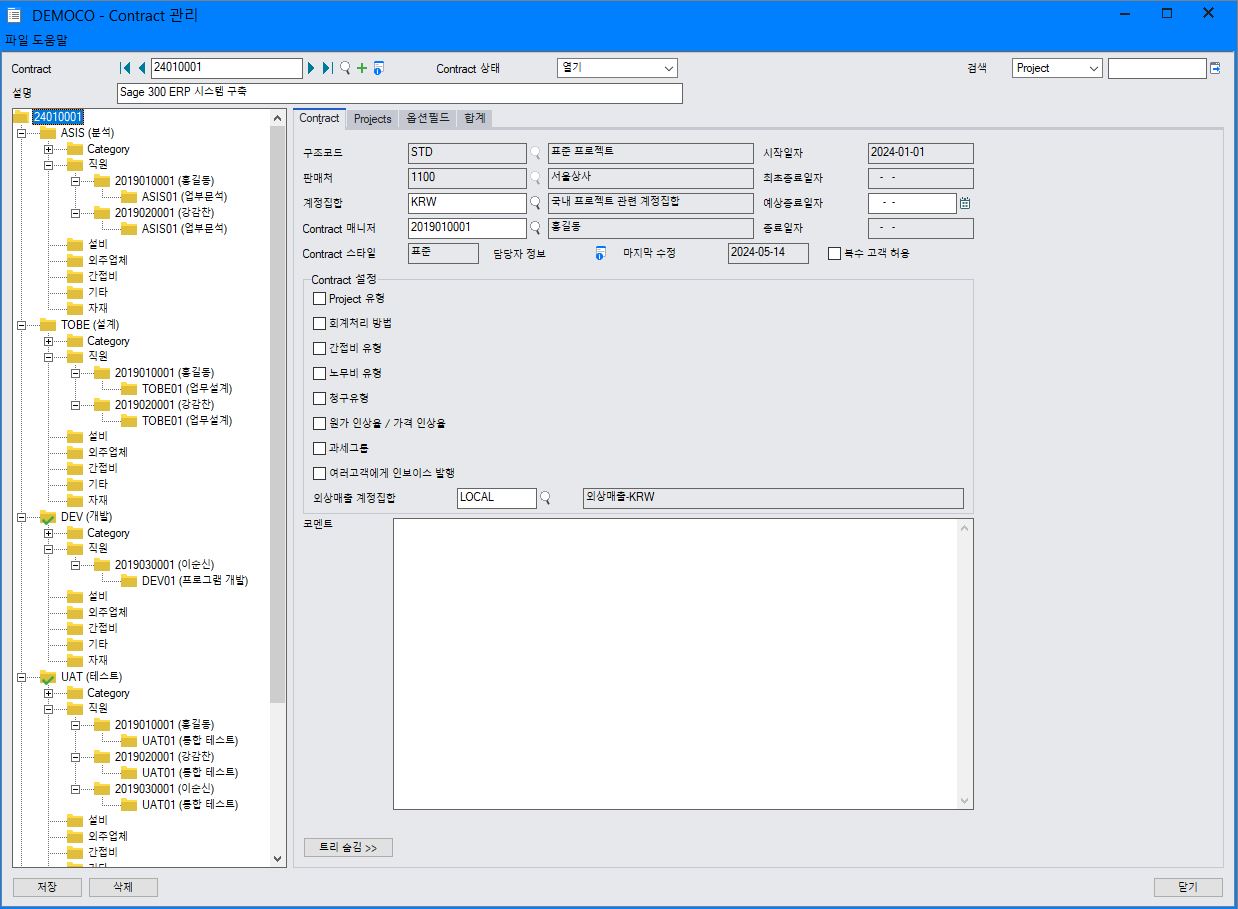This screenshot has height=909, width=1238.
Task: Jump to the last contract record
Action: click(x=328, y=68)
